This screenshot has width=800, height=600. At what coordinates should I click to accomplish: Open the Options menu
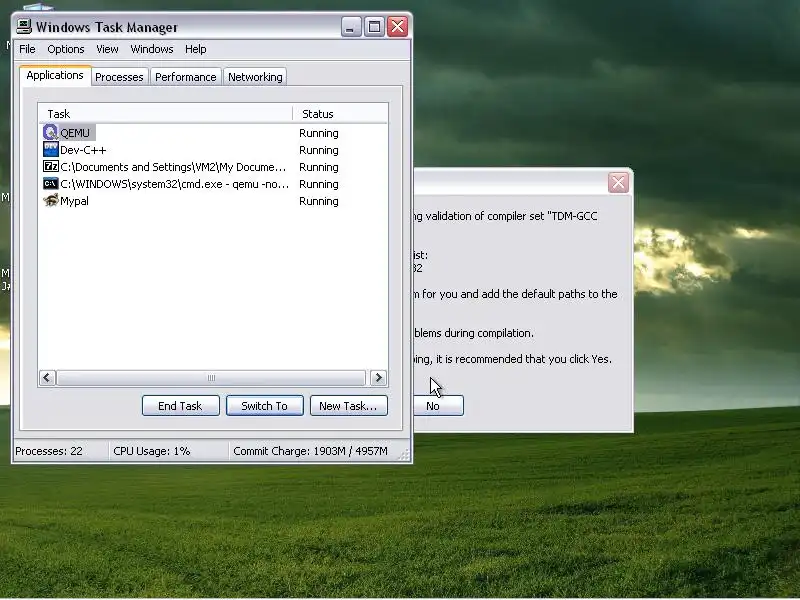click(x=66, y=49)
